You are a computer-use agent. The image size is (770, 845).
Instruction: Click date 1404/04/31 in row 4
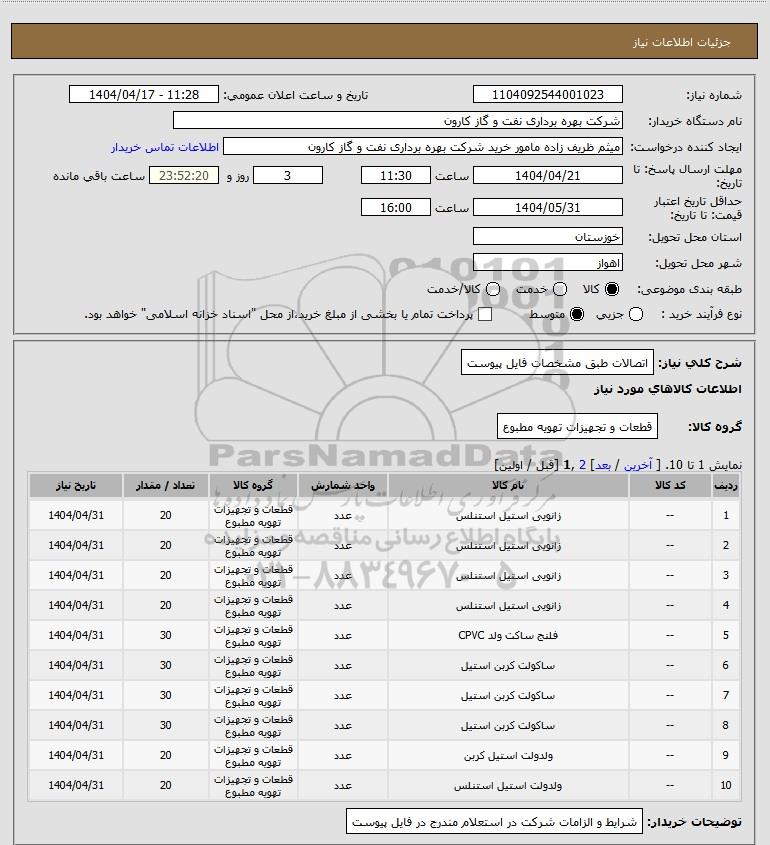point(76,605)
